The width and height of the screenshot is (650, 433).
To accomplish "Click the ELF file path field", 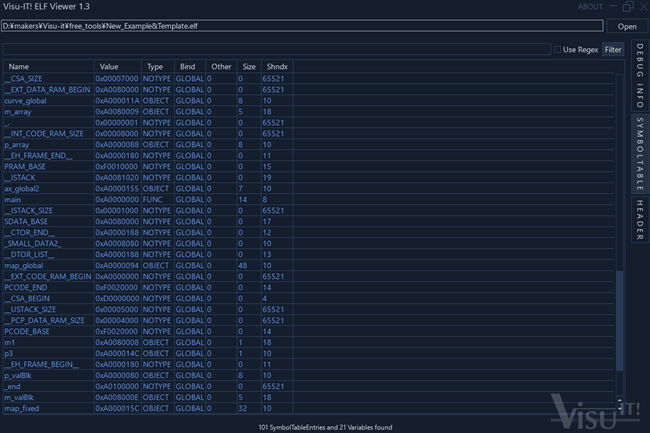I will (x=302, y=26).
